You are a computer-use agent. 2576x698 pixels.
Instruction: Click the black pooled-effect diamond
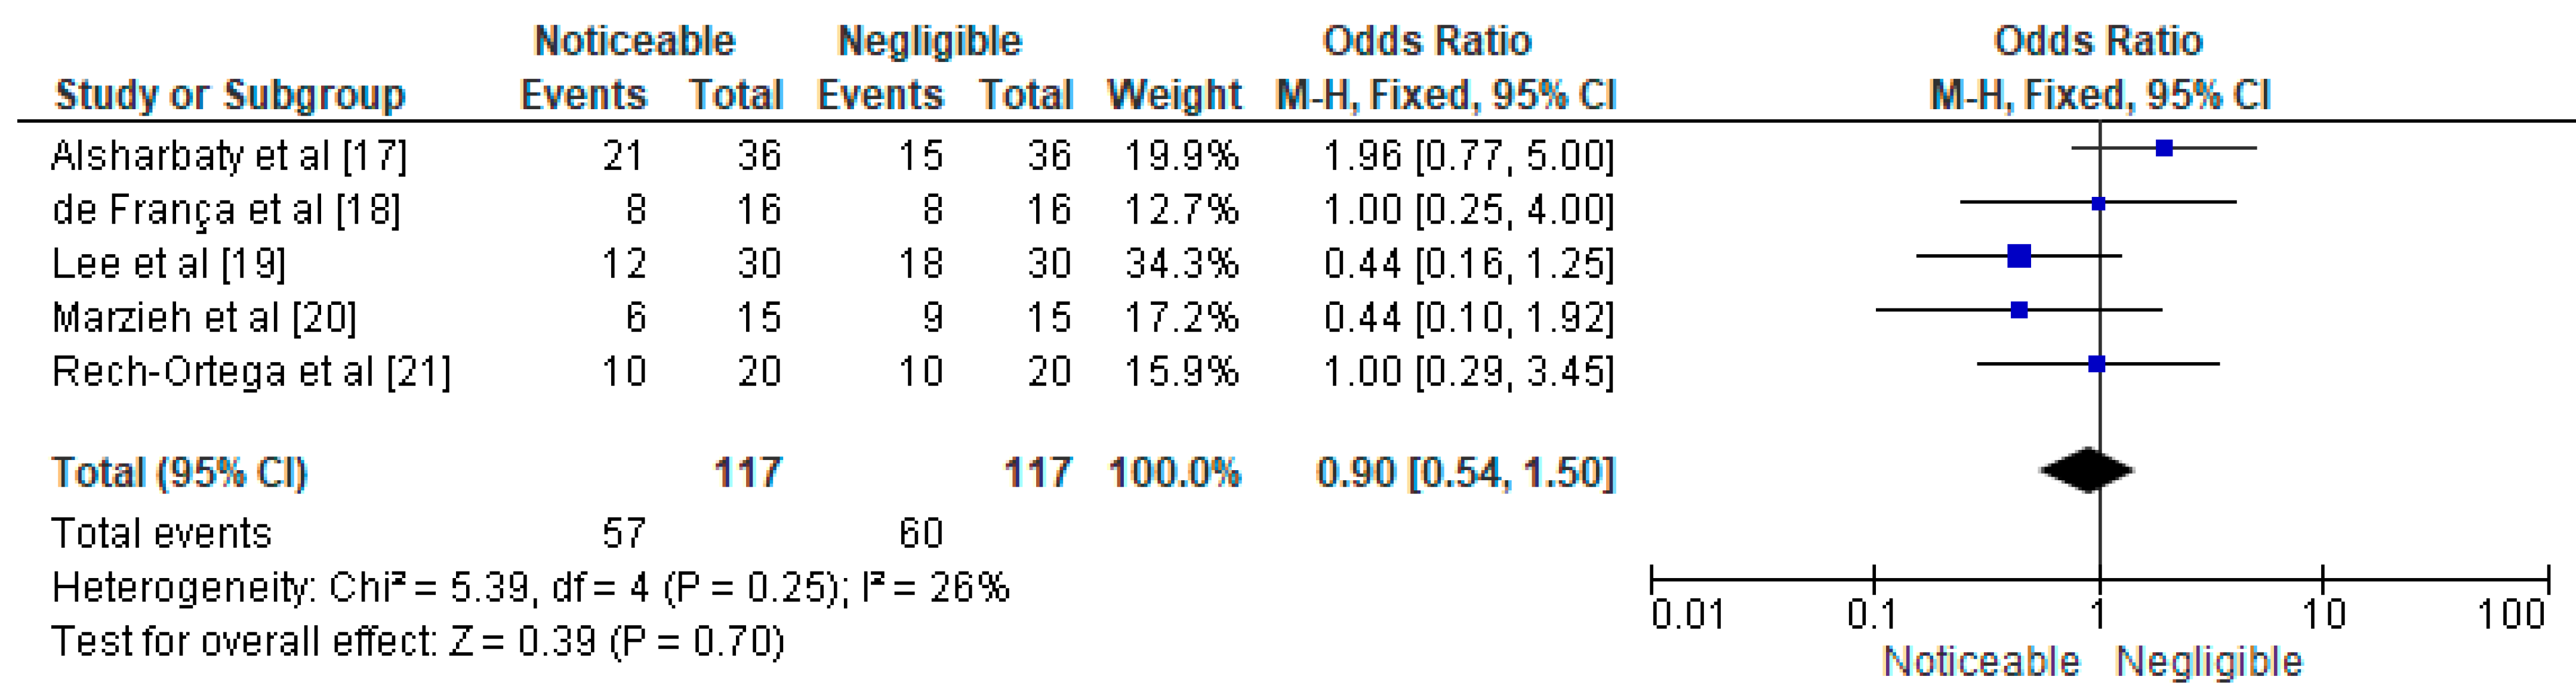click(x=2087, y=470)
